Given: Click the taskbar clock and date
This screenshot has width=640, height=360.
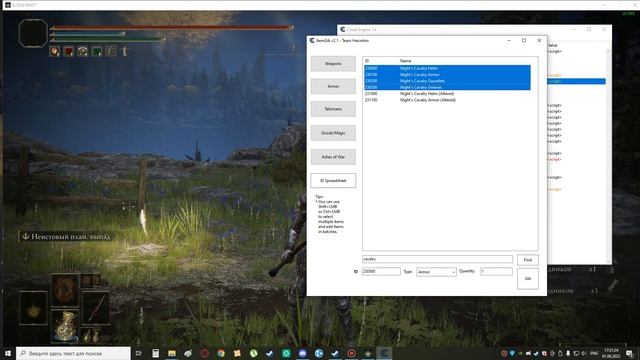Looking at the screenshot, I should point(611,353).
